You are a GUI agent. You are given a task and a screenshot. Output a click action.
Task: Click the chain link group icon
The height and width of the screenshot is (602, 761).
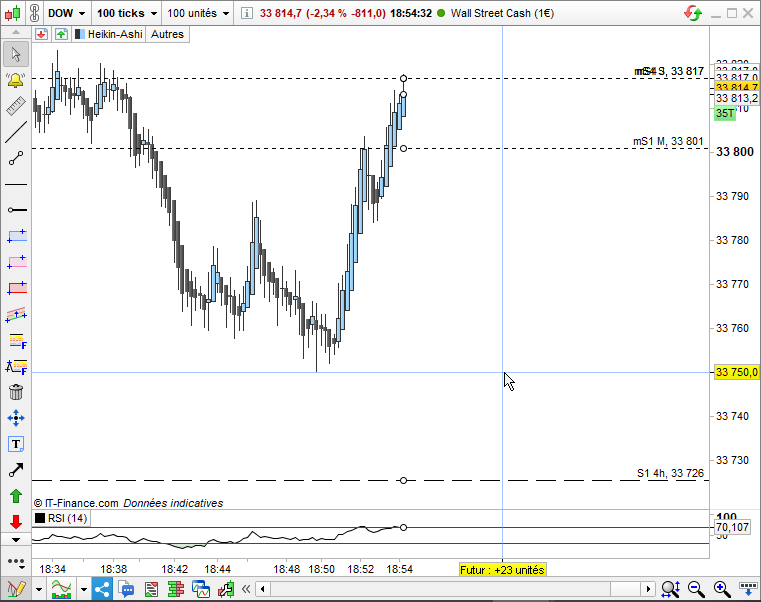tap(34, 13)
